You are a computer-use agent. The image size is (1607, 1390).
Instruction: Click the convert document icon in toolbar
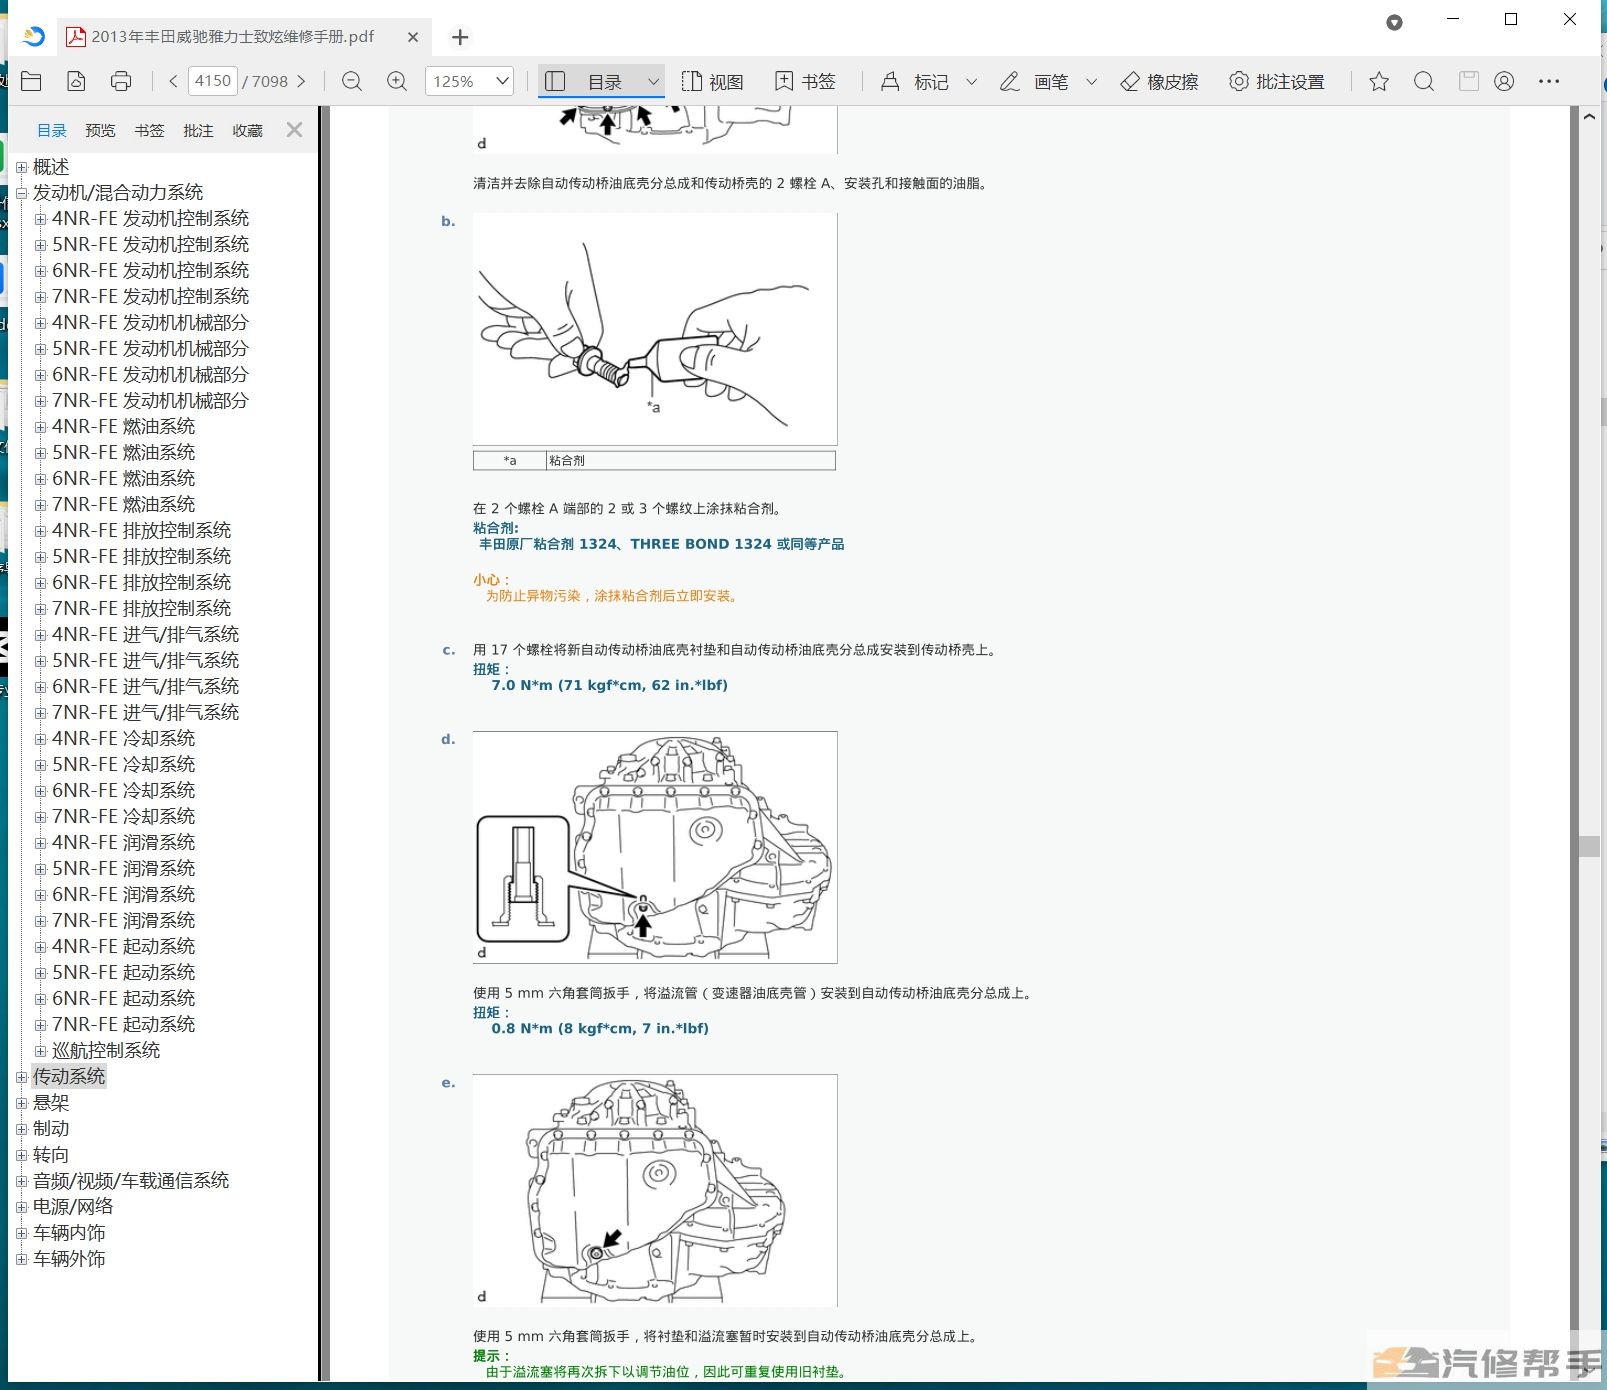(76, 82)
